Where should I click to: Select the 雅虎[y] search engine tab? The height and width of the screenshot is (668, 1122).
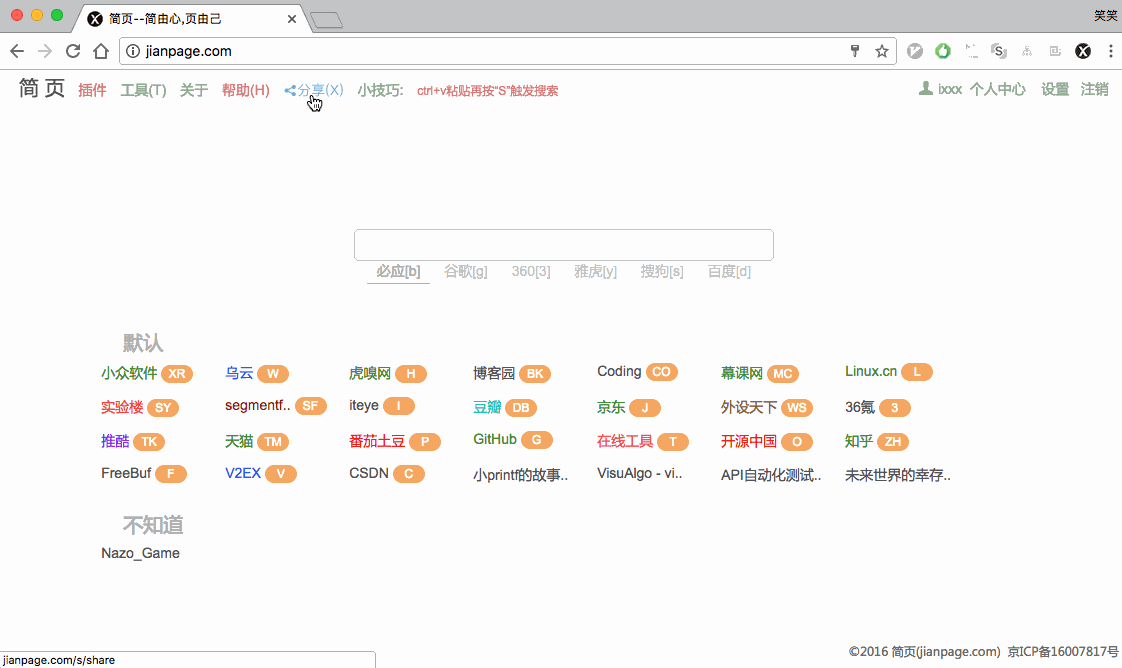(x=595, y=272)
